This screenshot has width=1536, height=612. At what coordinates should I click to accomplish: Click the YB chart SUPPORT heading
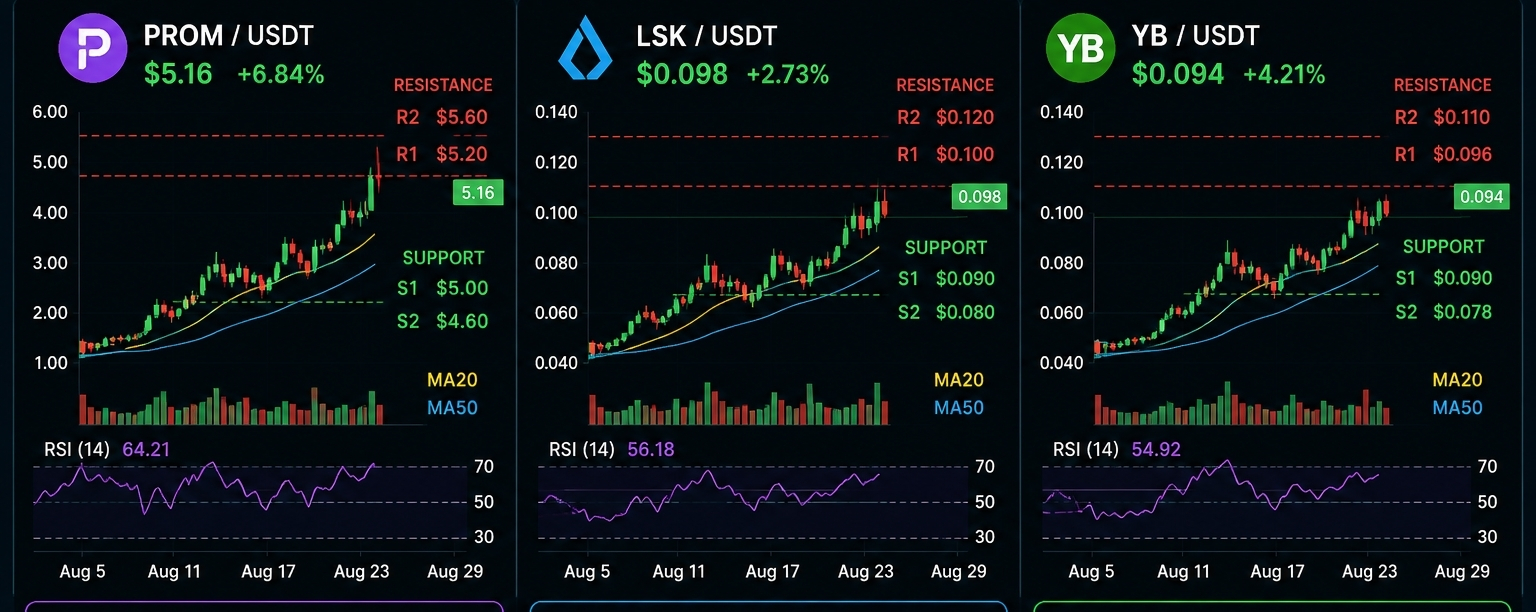1443,246
